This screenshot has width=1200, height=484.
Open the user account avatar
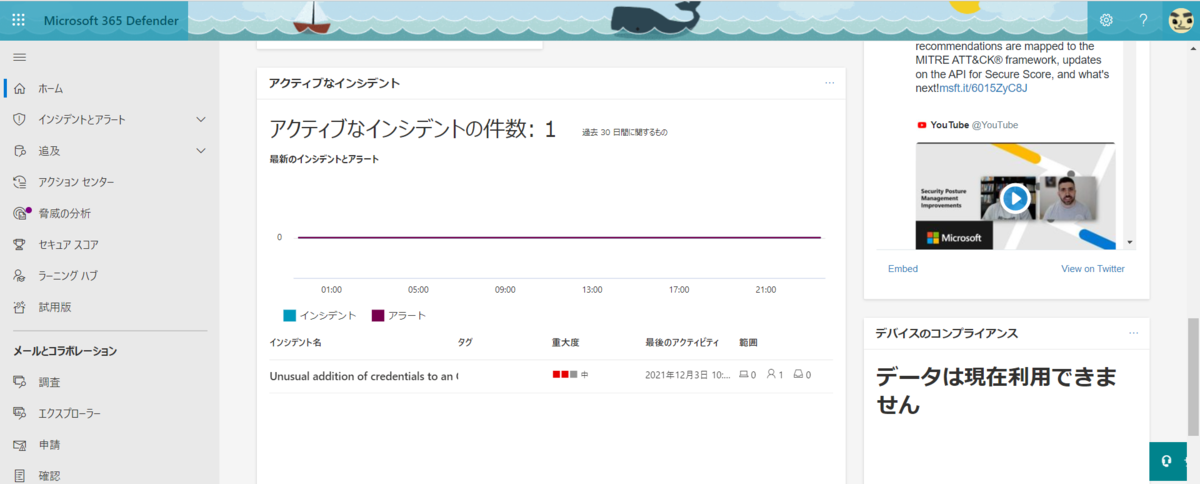(x=1180, y=20)
